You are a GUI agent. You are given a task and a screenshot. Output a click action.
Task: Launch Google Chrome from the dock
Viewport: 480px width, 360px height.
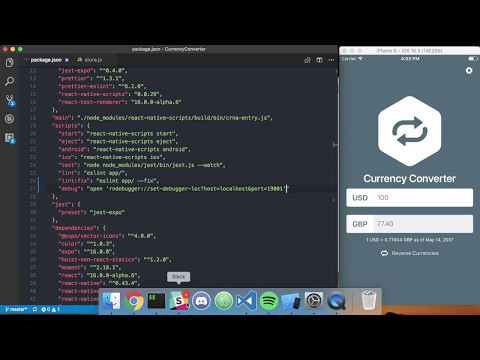(134, 301)
